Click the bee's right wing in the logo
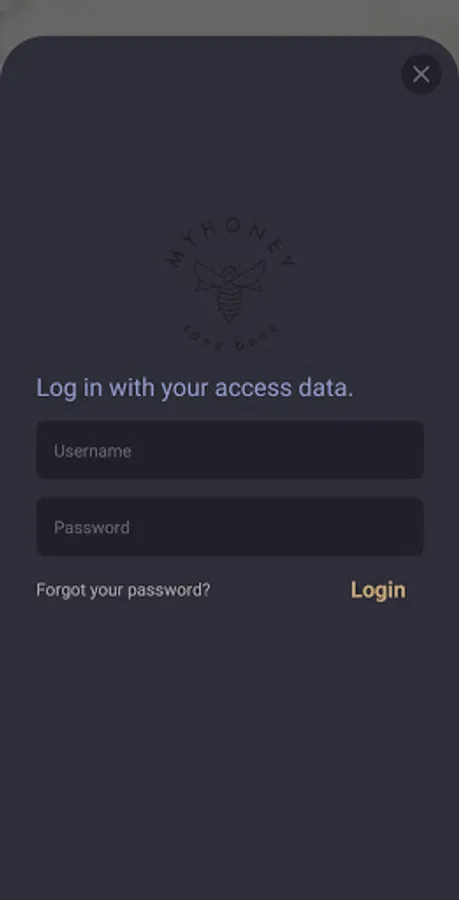 click(x=251, y=274)
